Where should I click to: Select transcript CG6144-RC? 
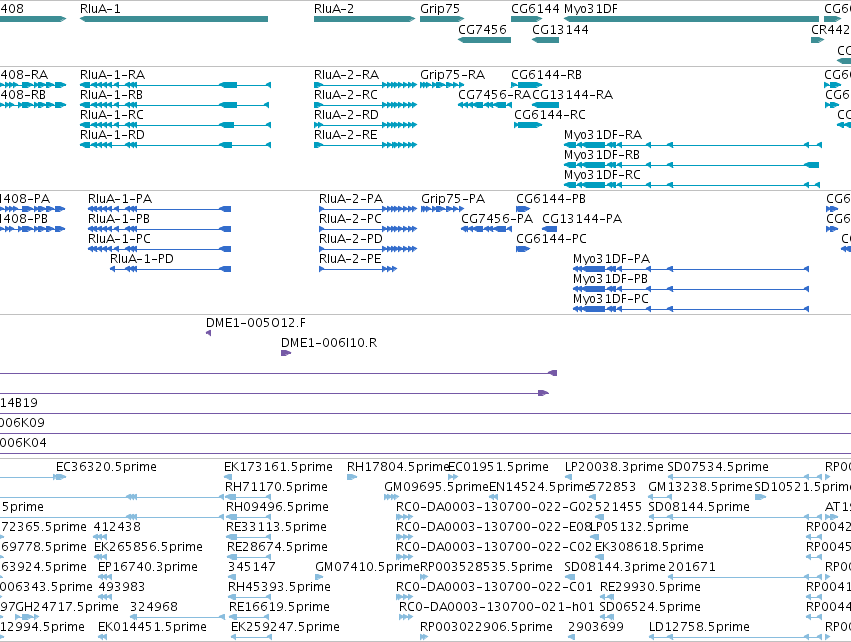pos(550,115)
